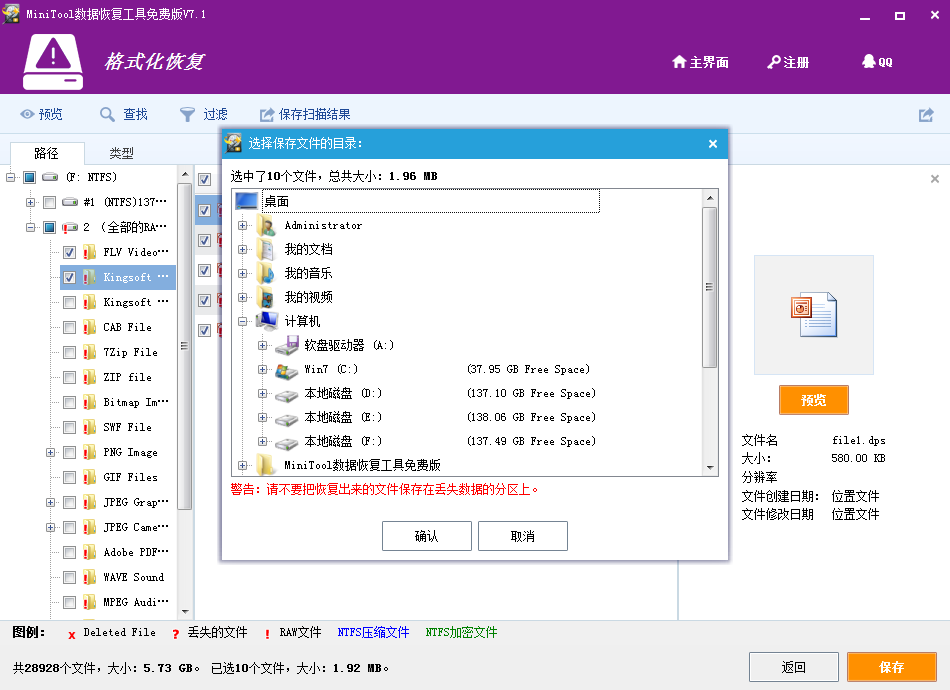Expand the Administrator folder node
The height and width of the screenshot is (690, 950).
tap(243, 226)
